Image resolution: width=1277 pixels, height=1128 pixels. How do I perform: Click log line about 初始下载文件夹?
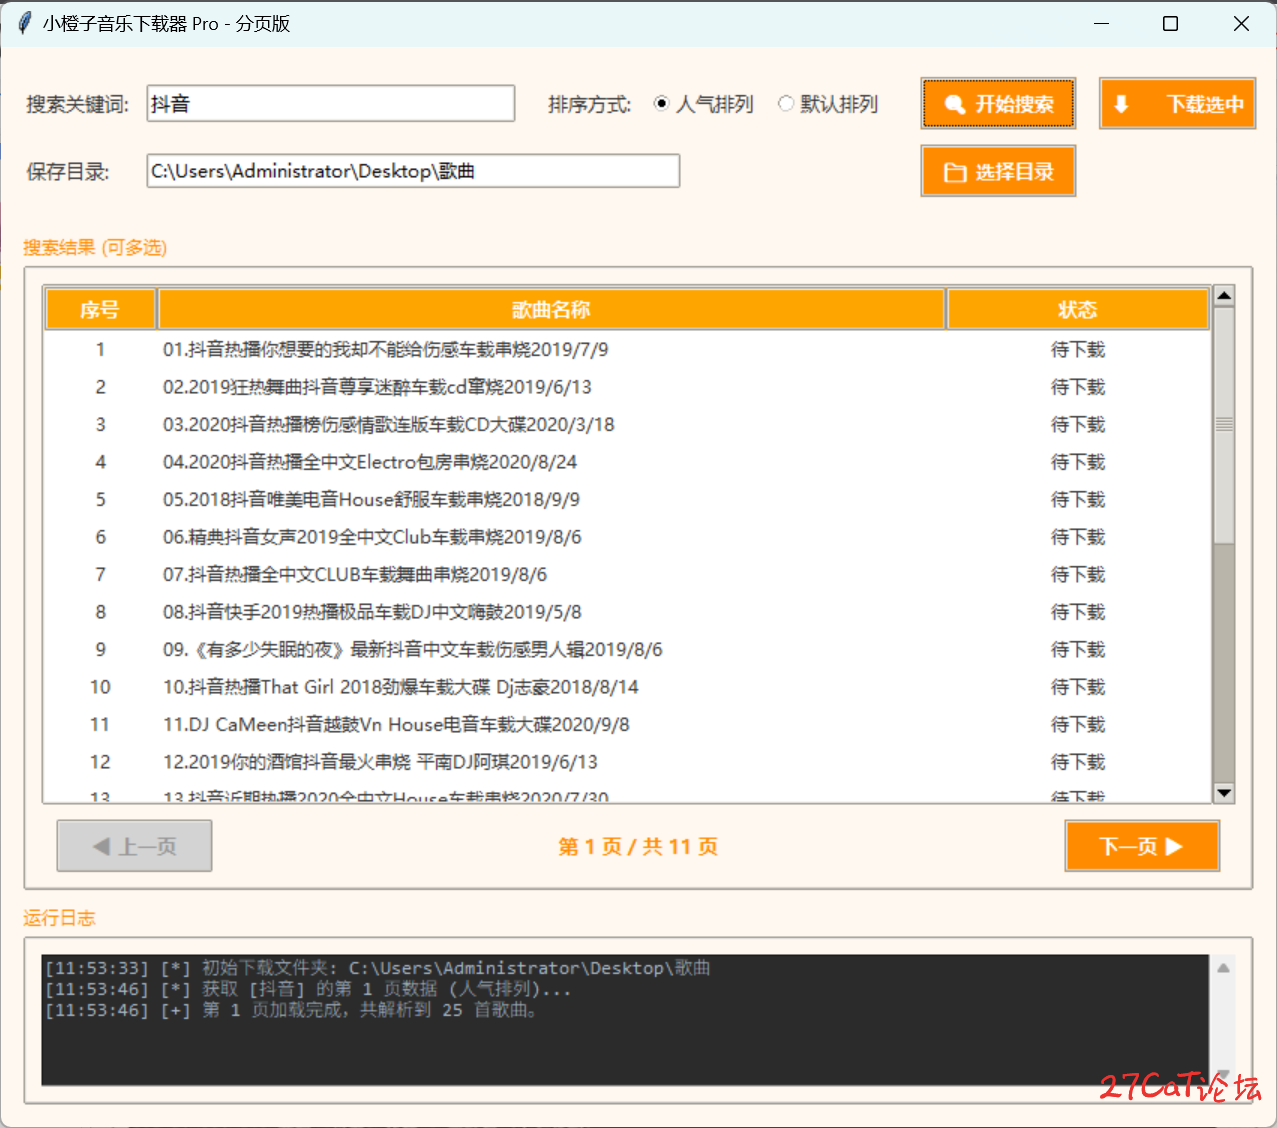coord(377,968)
